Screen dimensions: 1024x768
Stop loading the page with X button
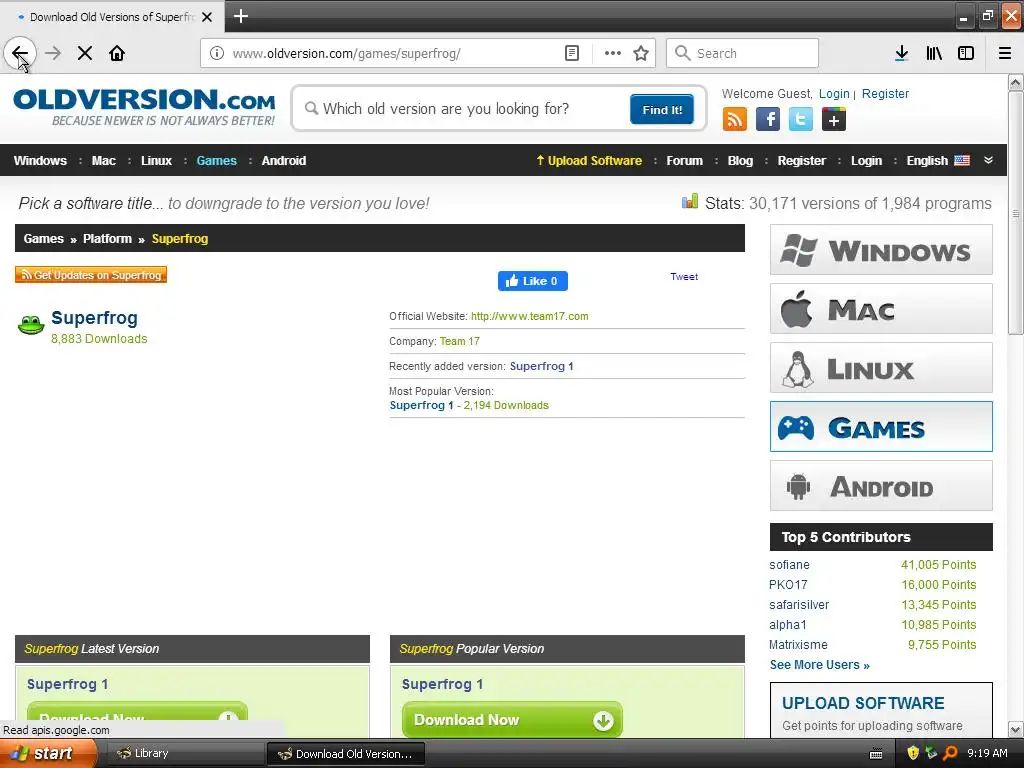[x=85, y=54]
